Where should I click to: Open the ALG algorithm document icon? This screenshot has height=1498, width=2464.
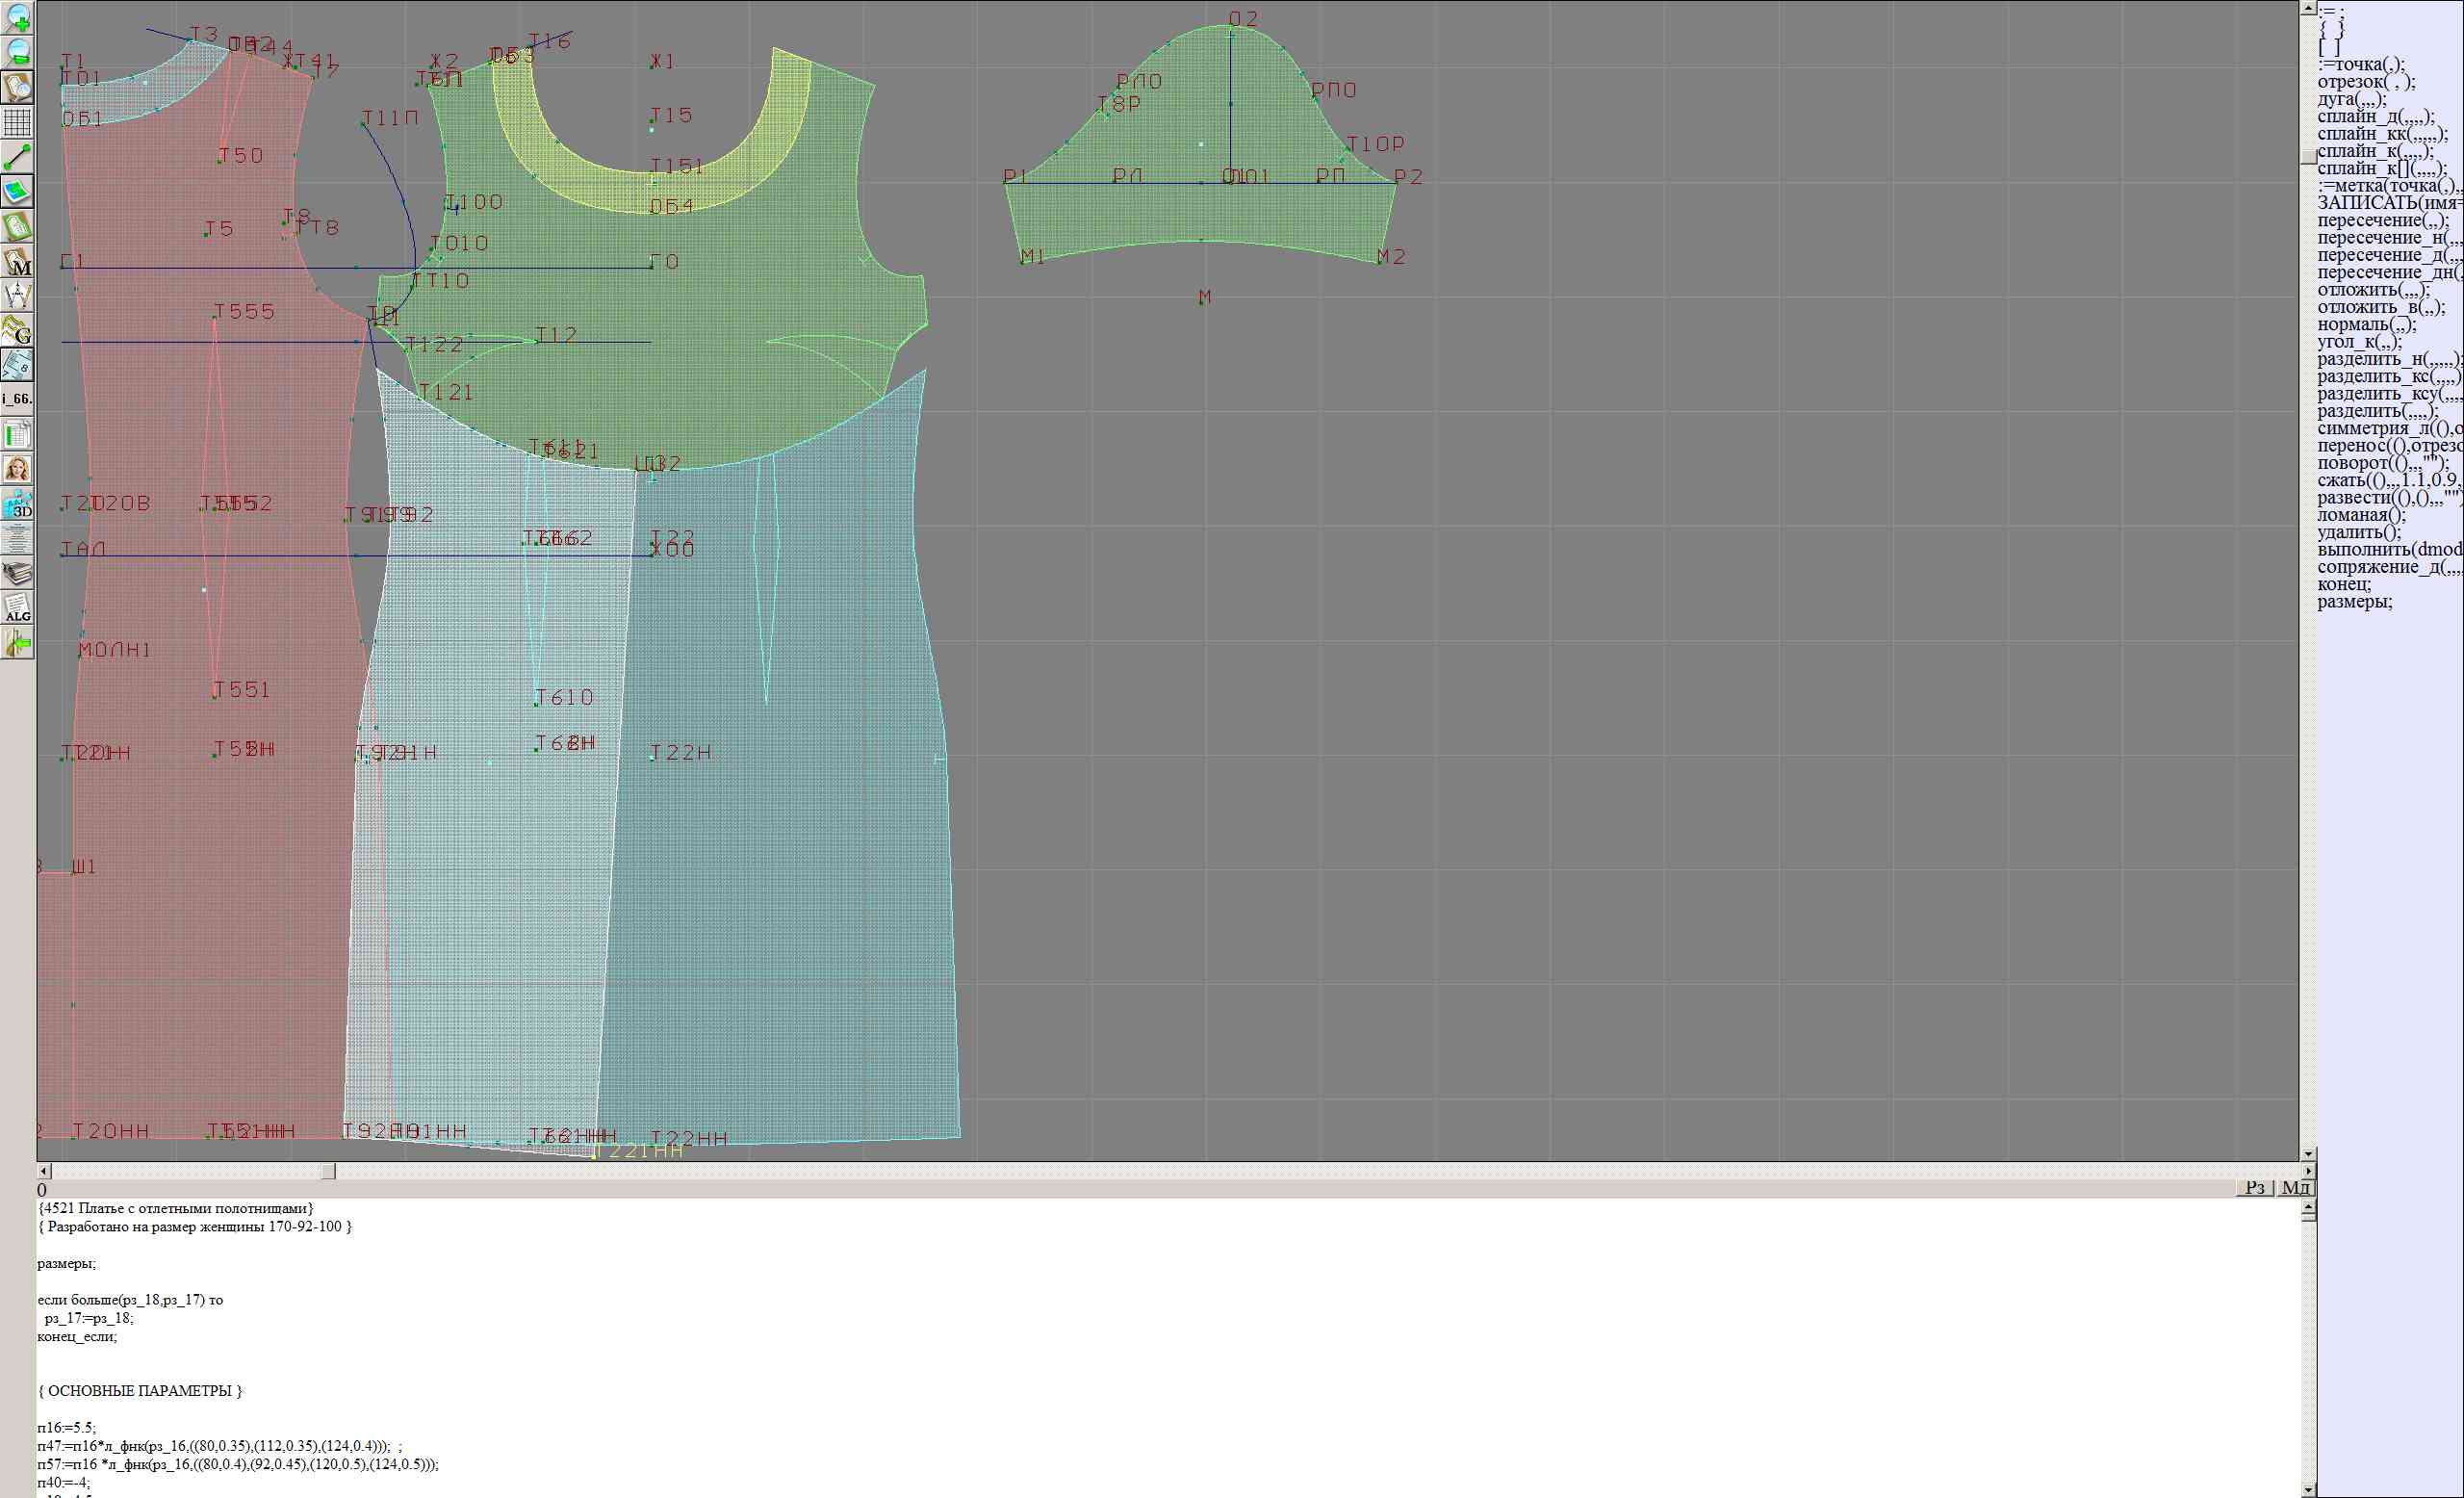(x=17, y=608)
